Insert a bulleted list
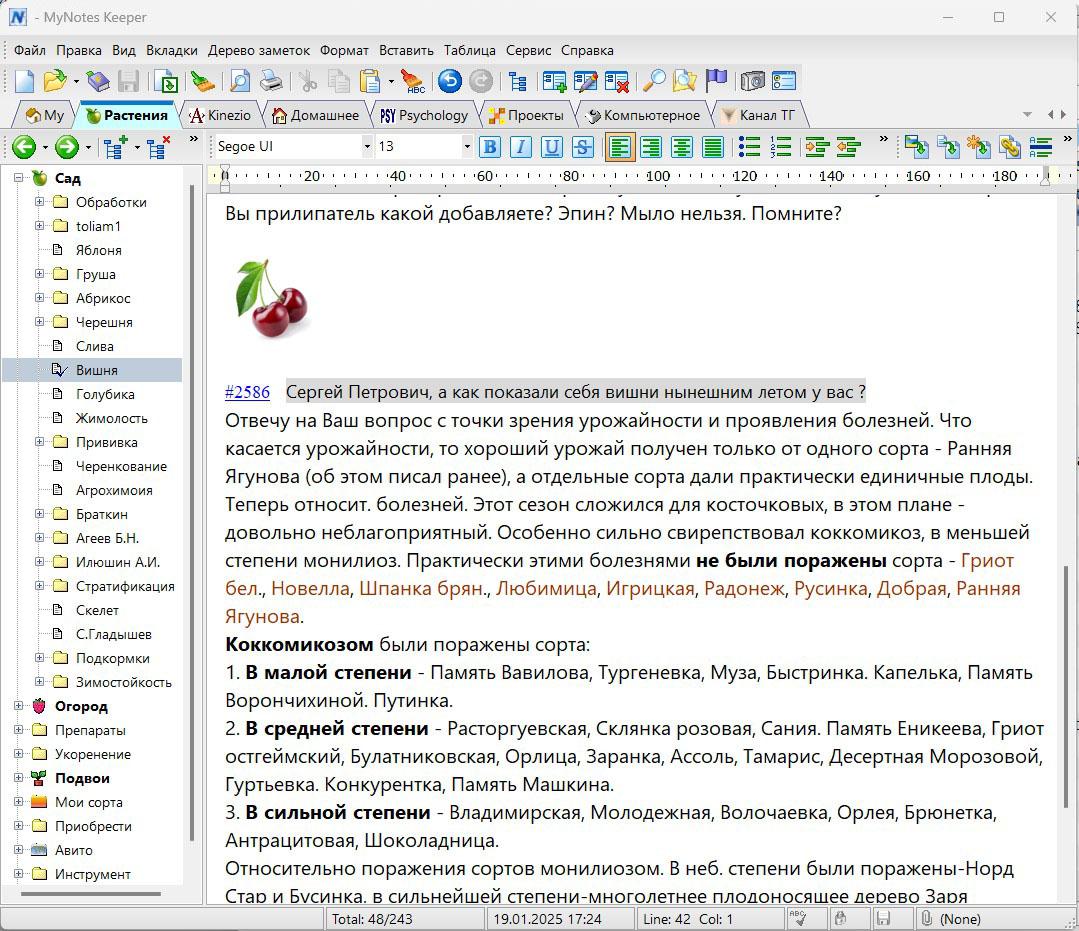Viewport: 1079px width, 931px height. pyautogui.click(x=749, y=147)
